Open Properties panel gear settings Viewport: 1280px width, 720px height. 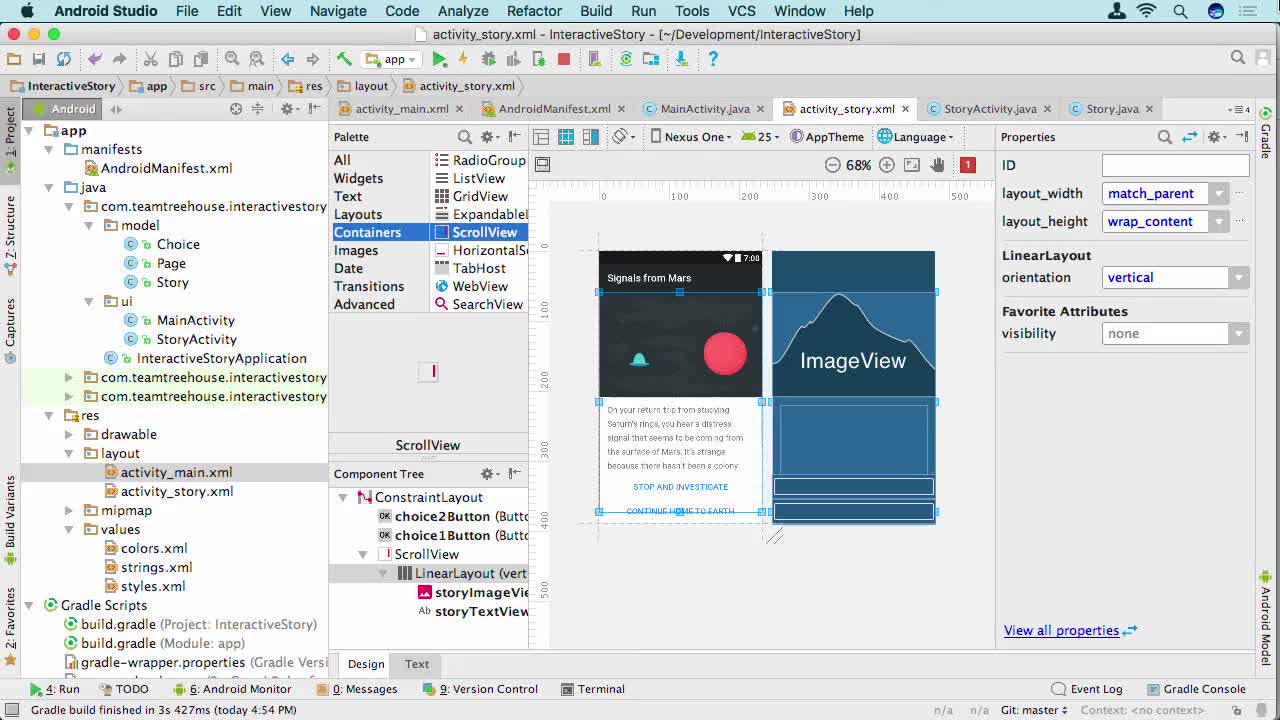point(1217,137)
